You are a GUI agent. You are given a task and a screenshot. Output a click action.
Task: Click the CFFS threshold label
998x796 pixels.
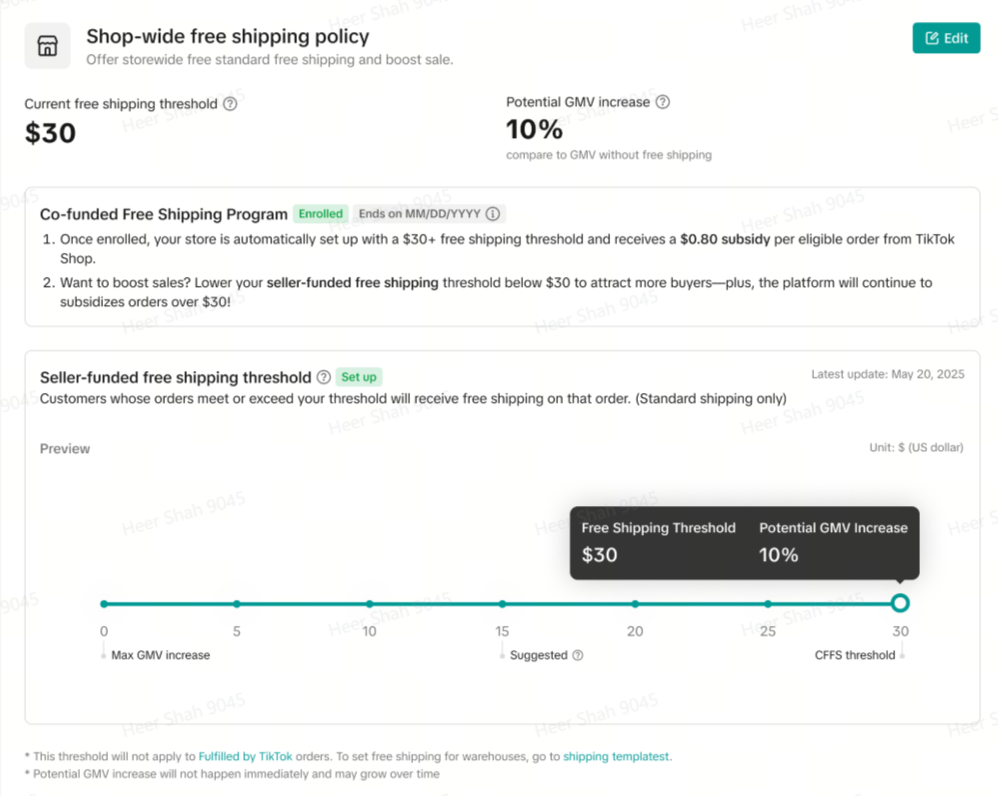click(x=855, y=655)
